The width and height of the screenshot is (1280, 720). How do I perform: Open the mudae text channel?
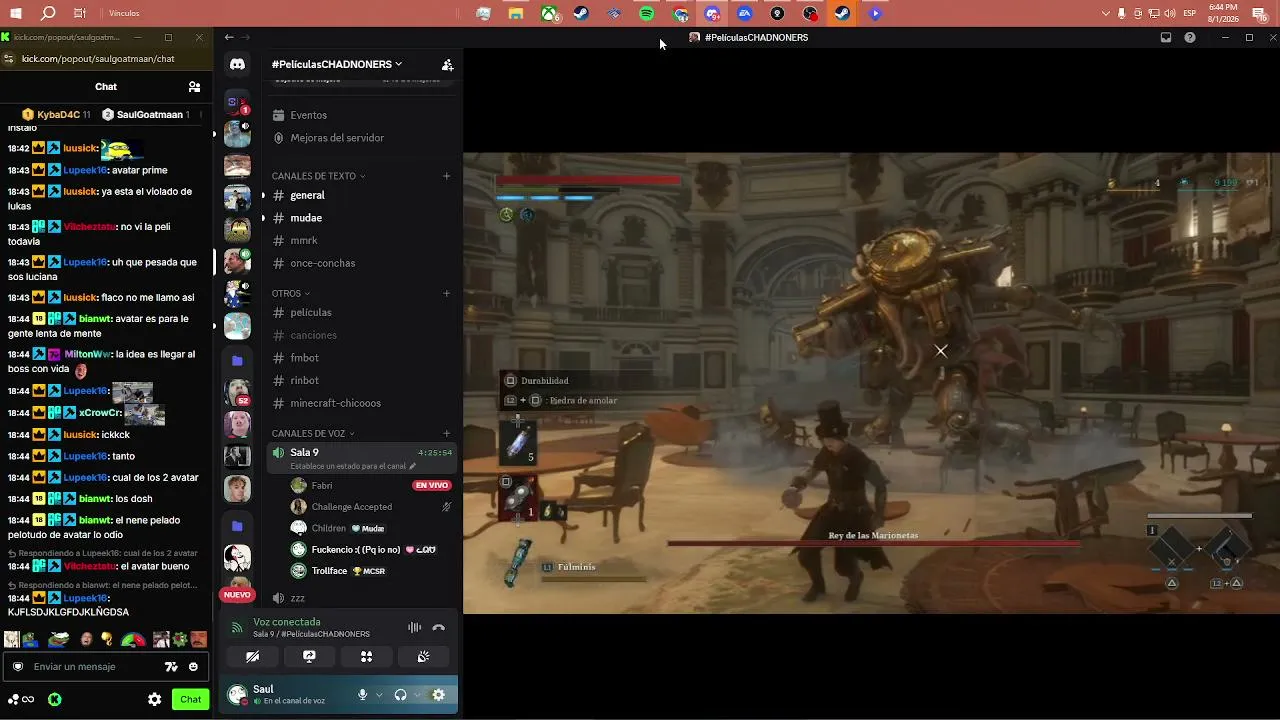tap(362, 218)
